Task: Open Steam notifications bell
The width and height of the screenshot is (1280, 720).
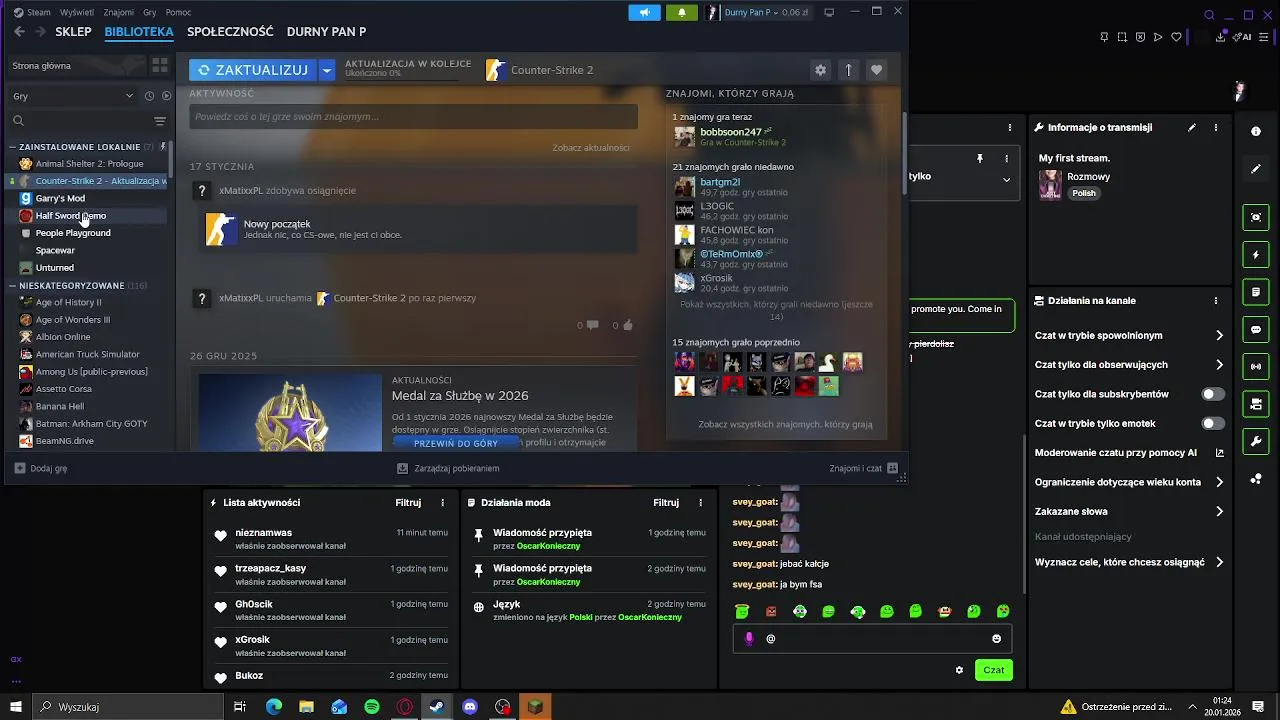Action: (682, 12)
